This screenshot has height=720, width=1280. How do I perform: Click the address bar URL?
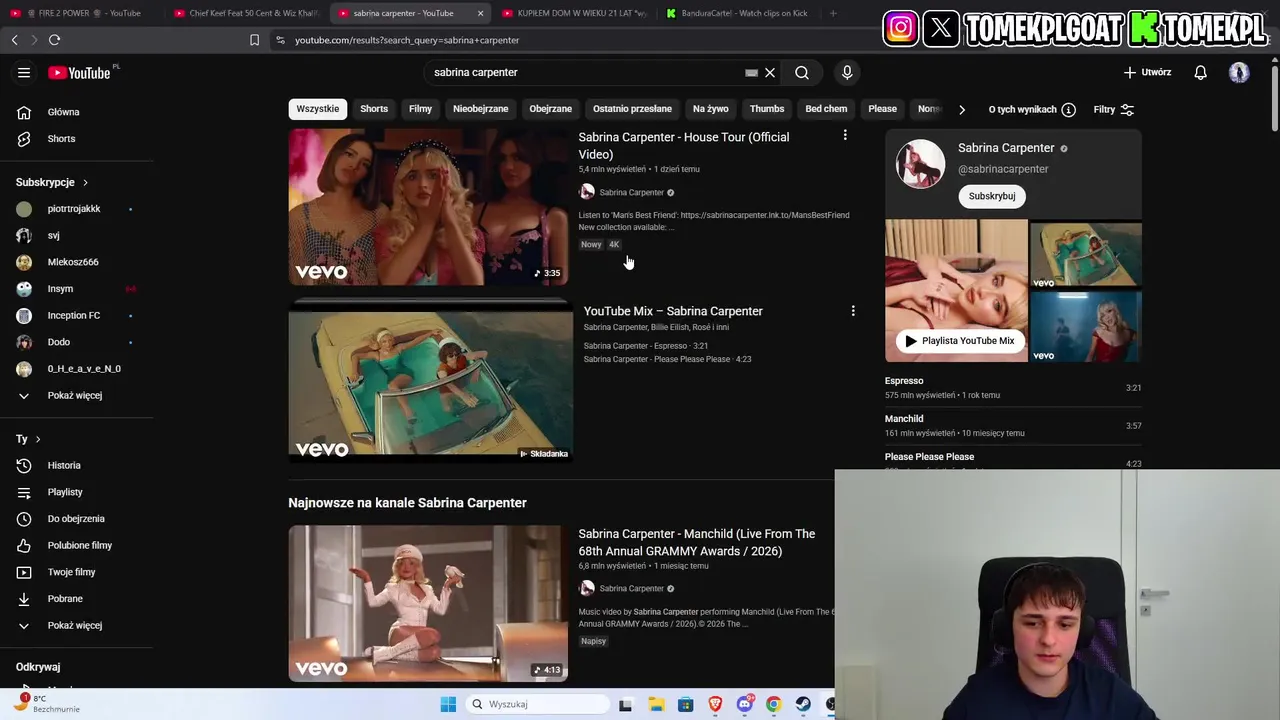tap(407, 40)
